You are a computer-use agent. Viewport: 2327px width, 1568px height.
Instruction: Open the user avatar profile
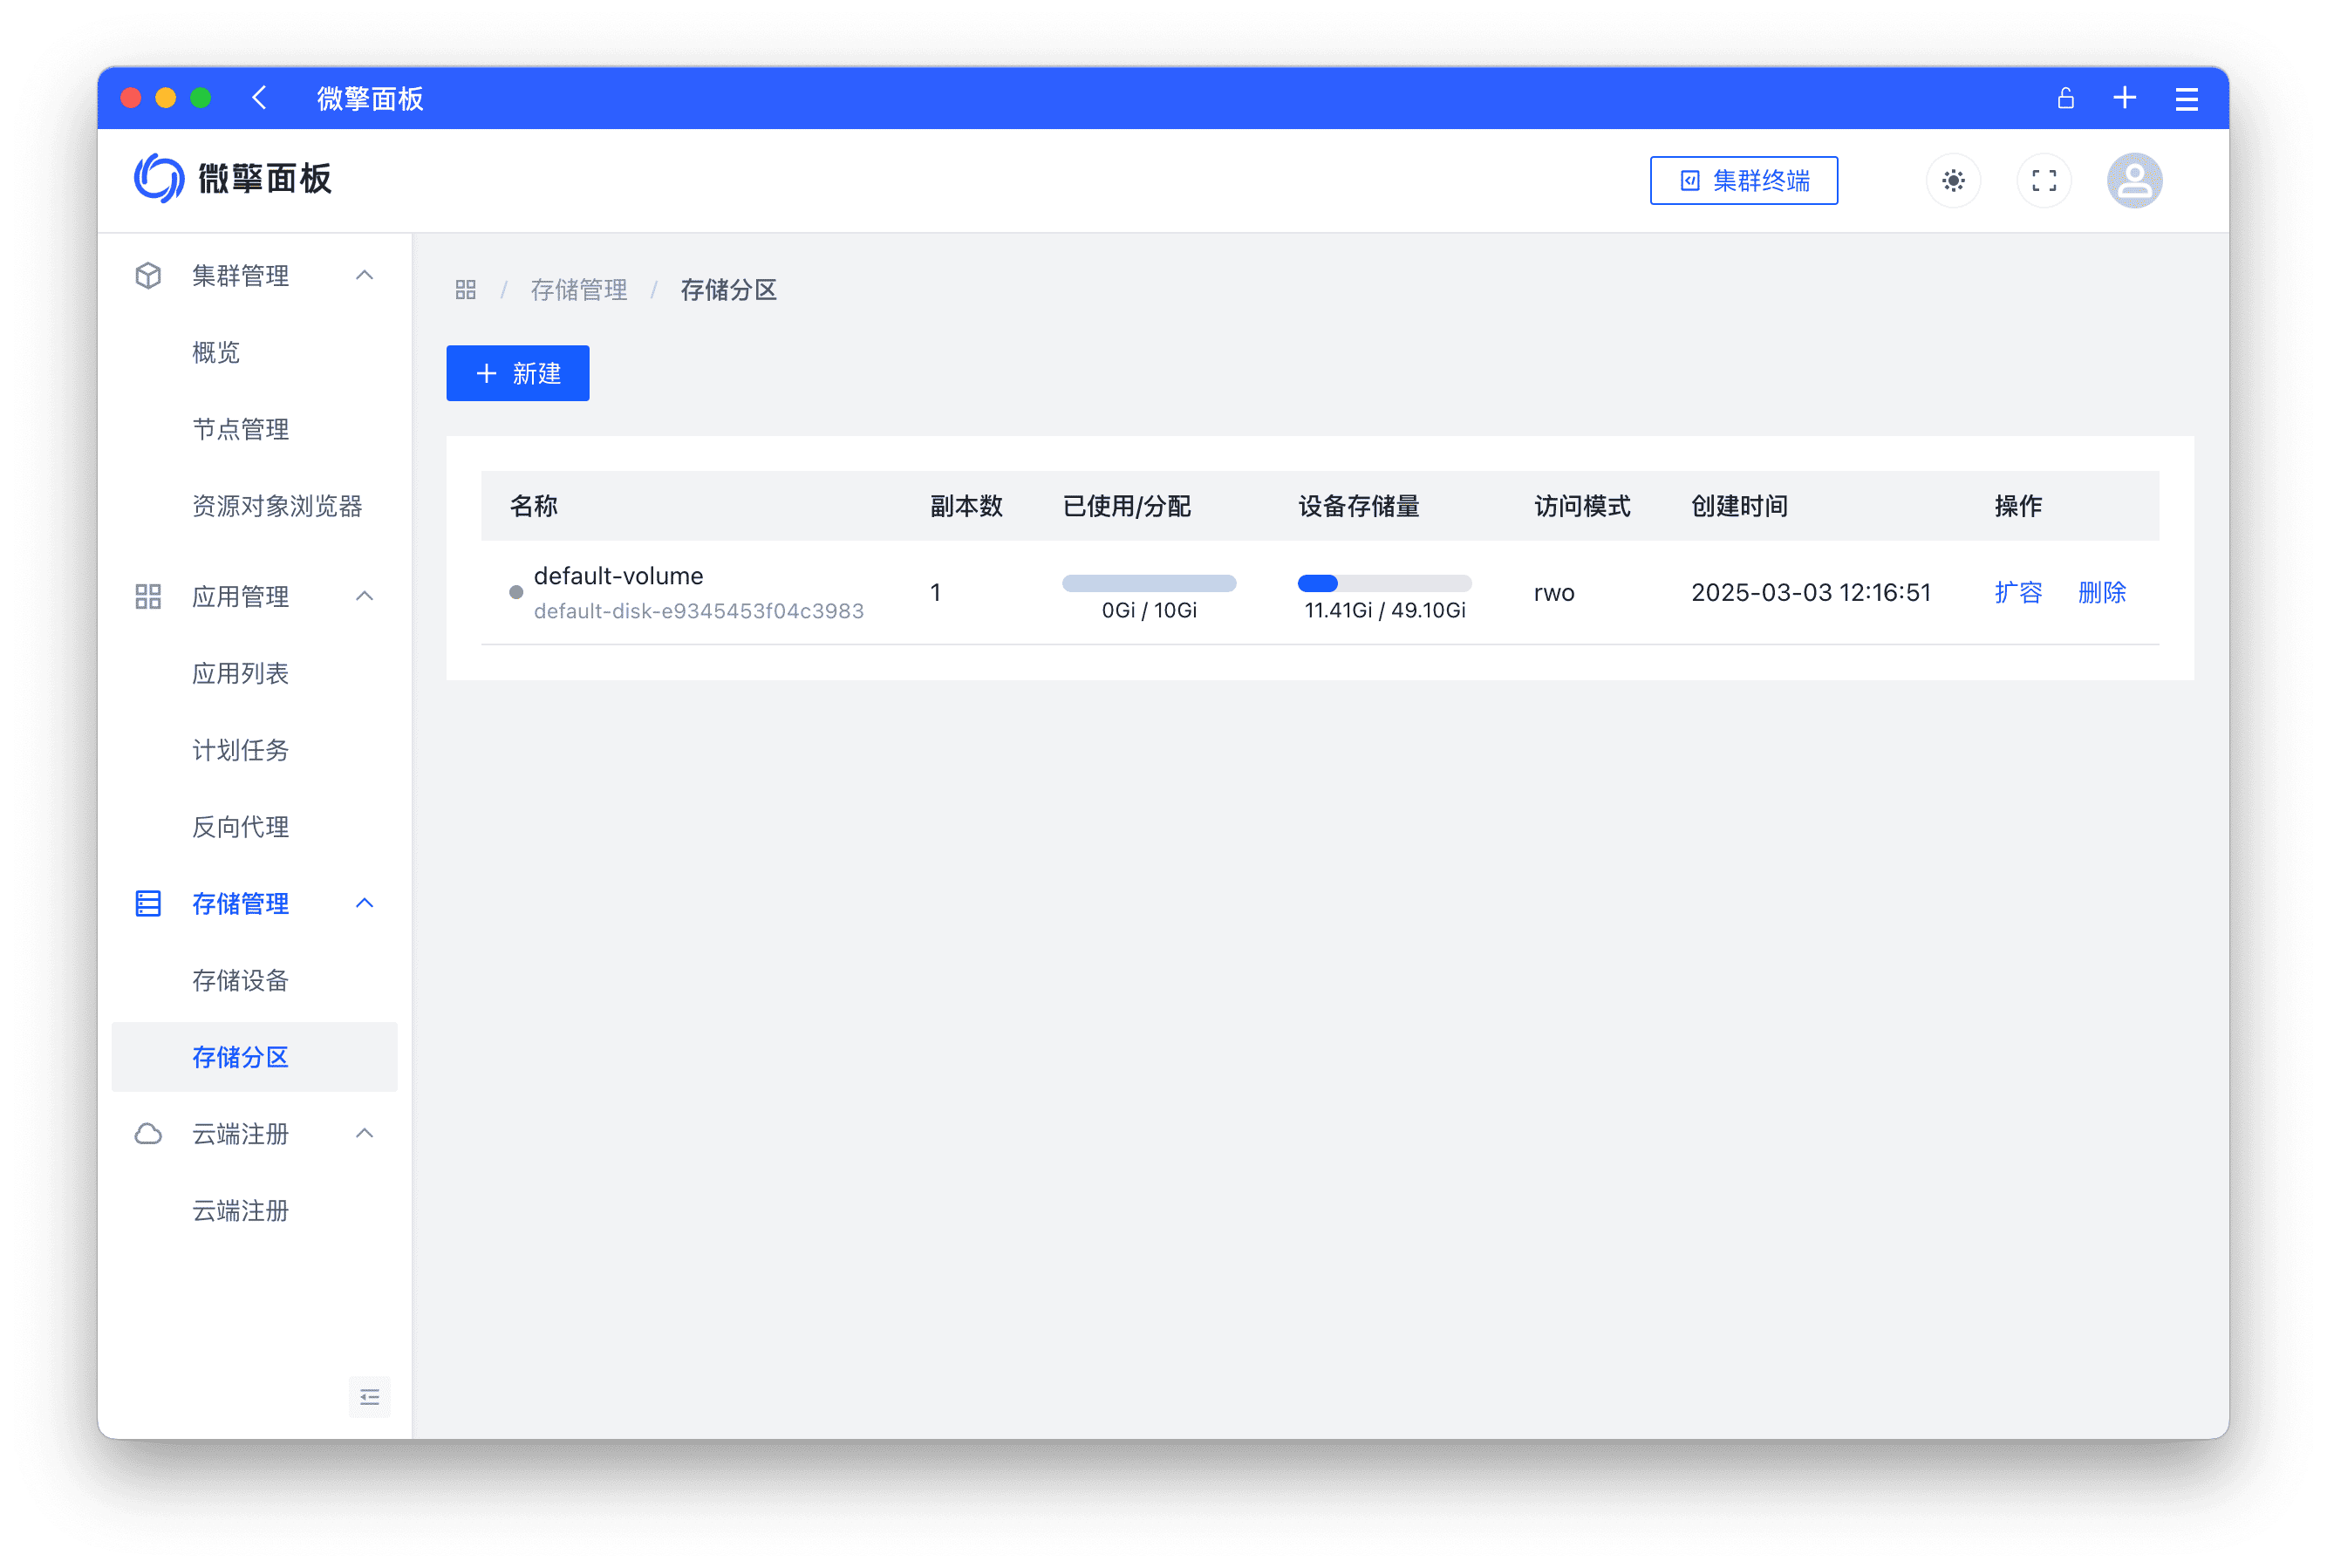(2134, 181)
